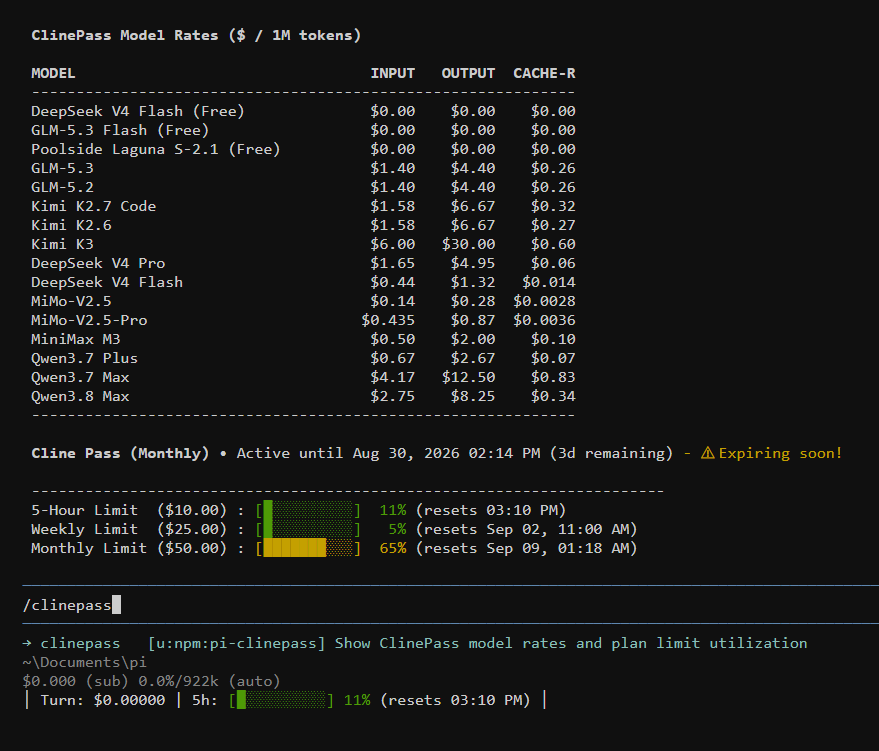879x751 pixels.
Task: Click the DeepSeek V4 Flash (Free) row
Action: [x=303, y=112]
